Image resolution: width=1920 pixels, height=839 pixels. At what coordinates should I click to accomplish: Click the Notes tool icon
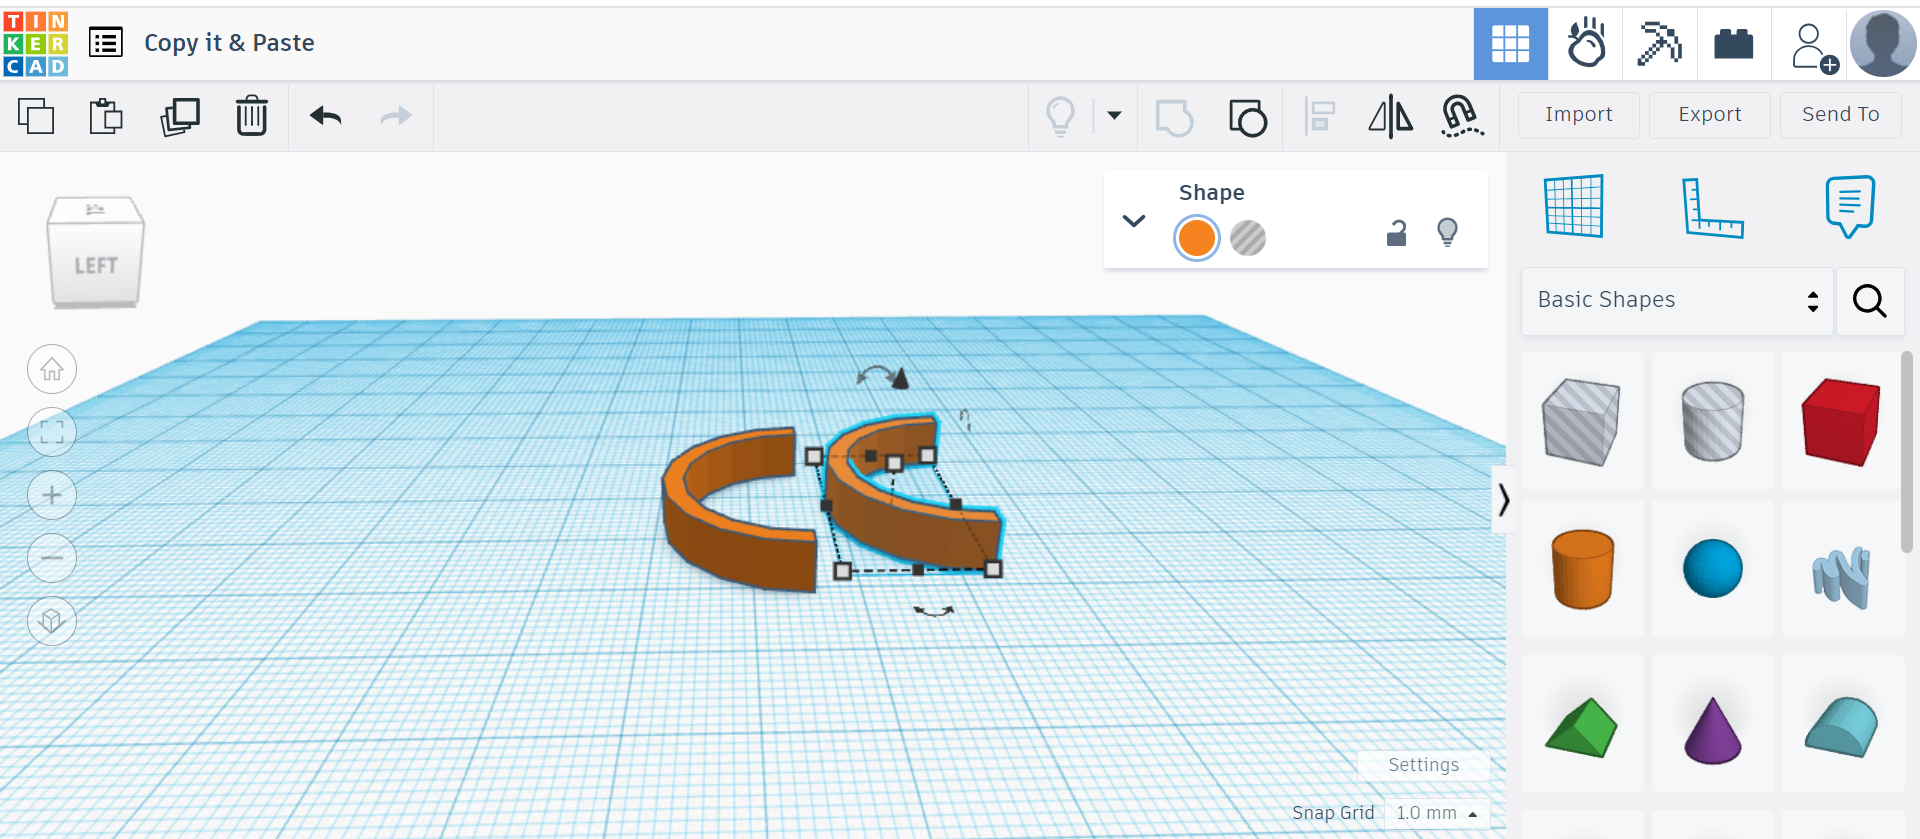tap(1850, 206)
